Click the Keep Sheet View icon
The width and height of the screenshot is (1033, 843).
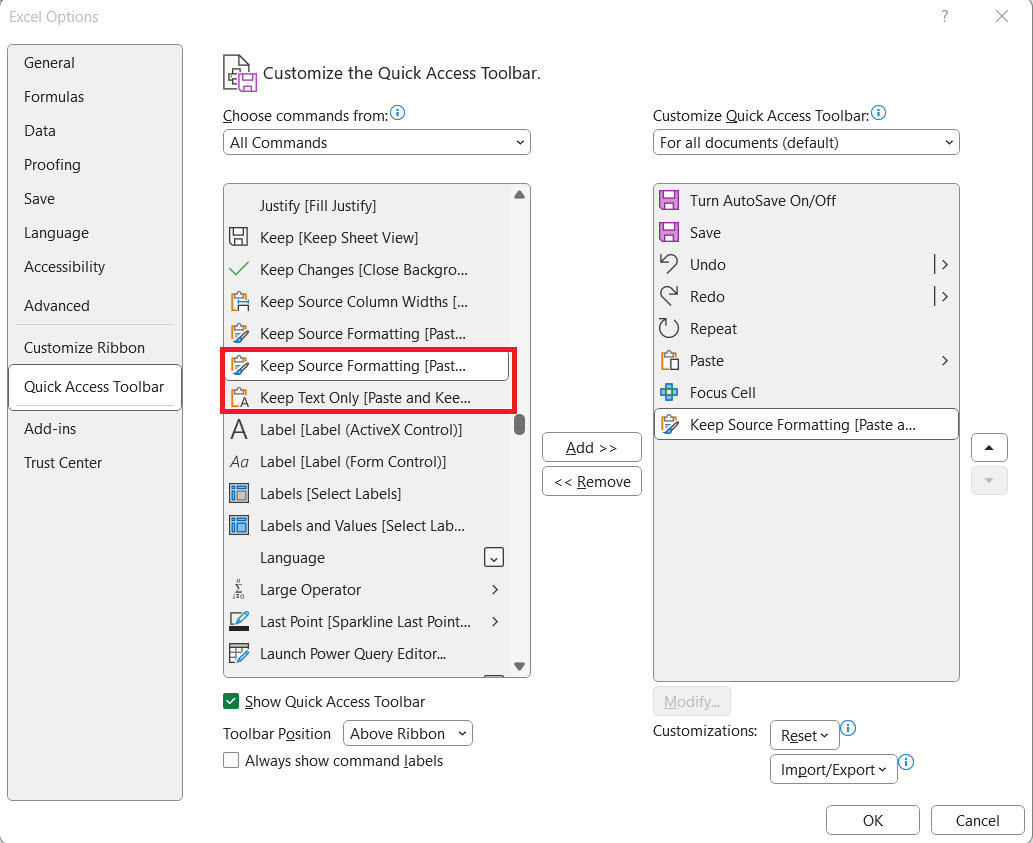point(238,237)
